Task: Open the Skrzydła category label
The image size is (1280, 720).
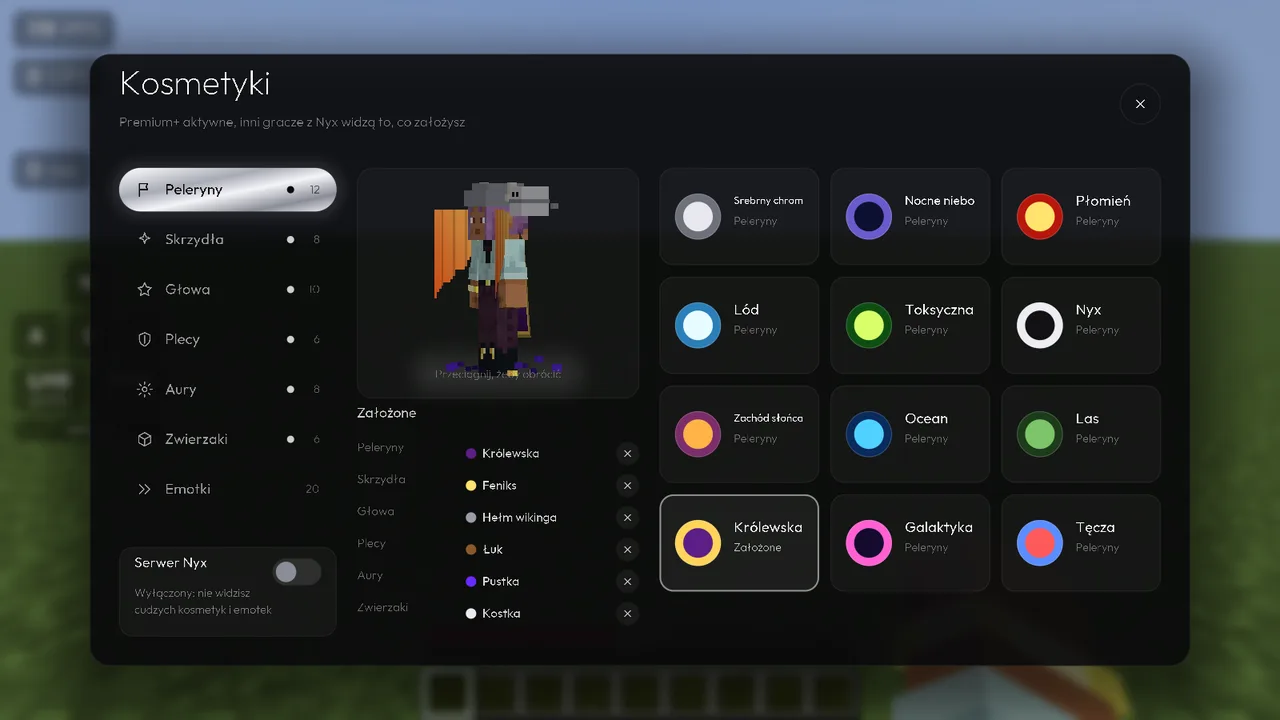Action: (x=194, y=239)
